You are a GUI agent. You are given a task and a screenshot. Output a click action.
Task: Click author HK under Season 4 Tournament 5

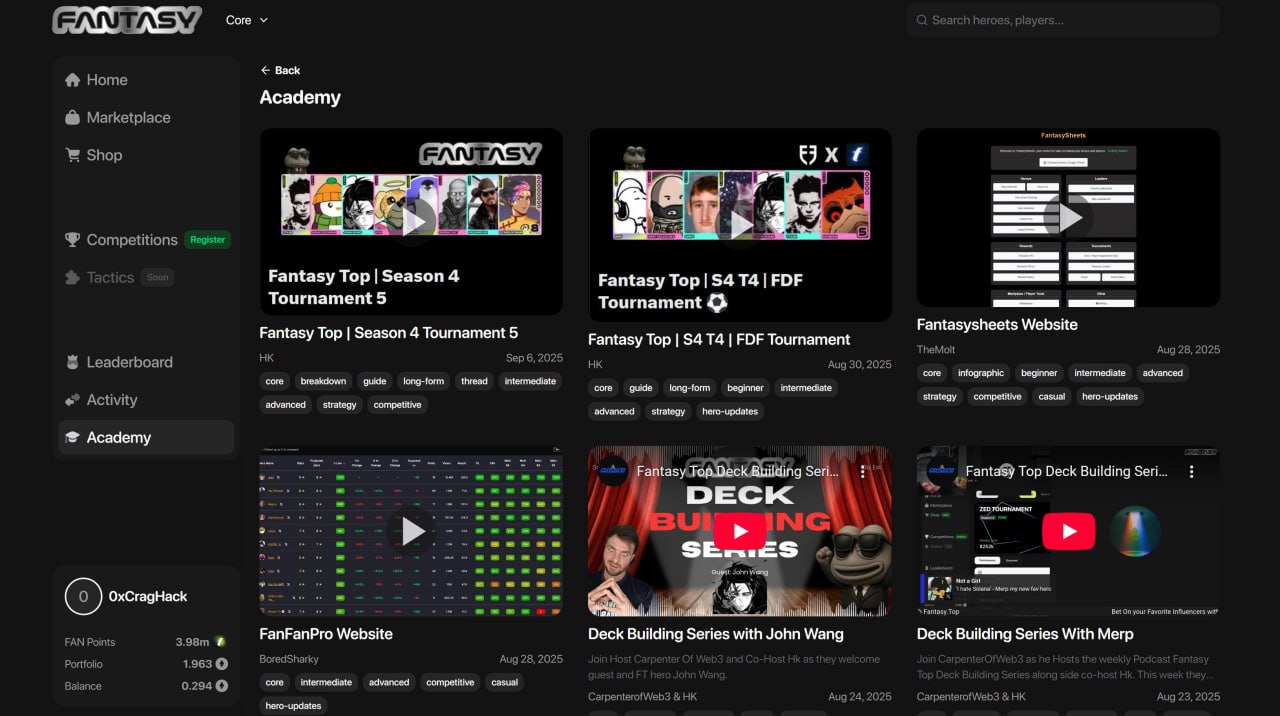point(266,358)
